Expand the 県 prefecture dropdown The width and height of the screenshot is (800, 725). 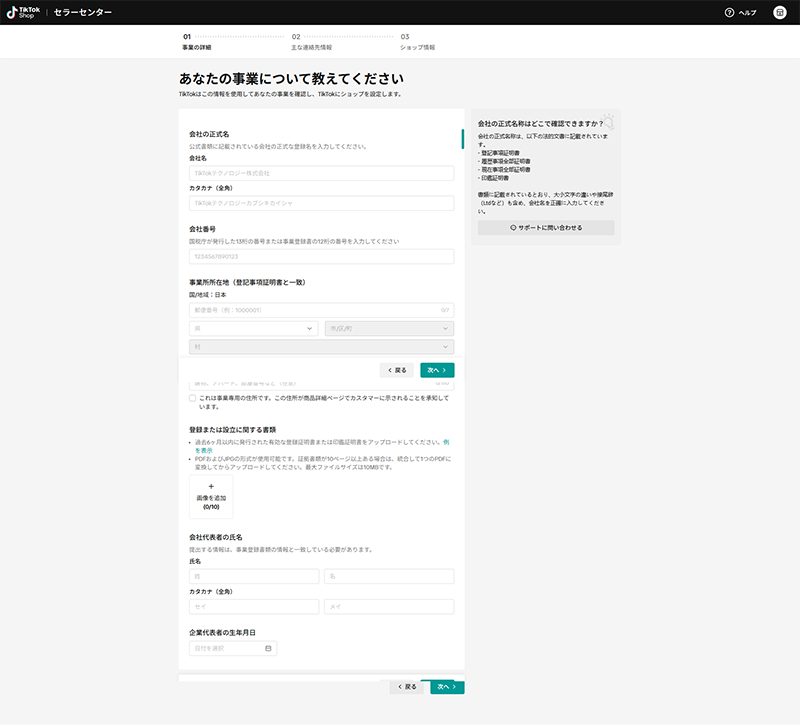click(253, 328)
